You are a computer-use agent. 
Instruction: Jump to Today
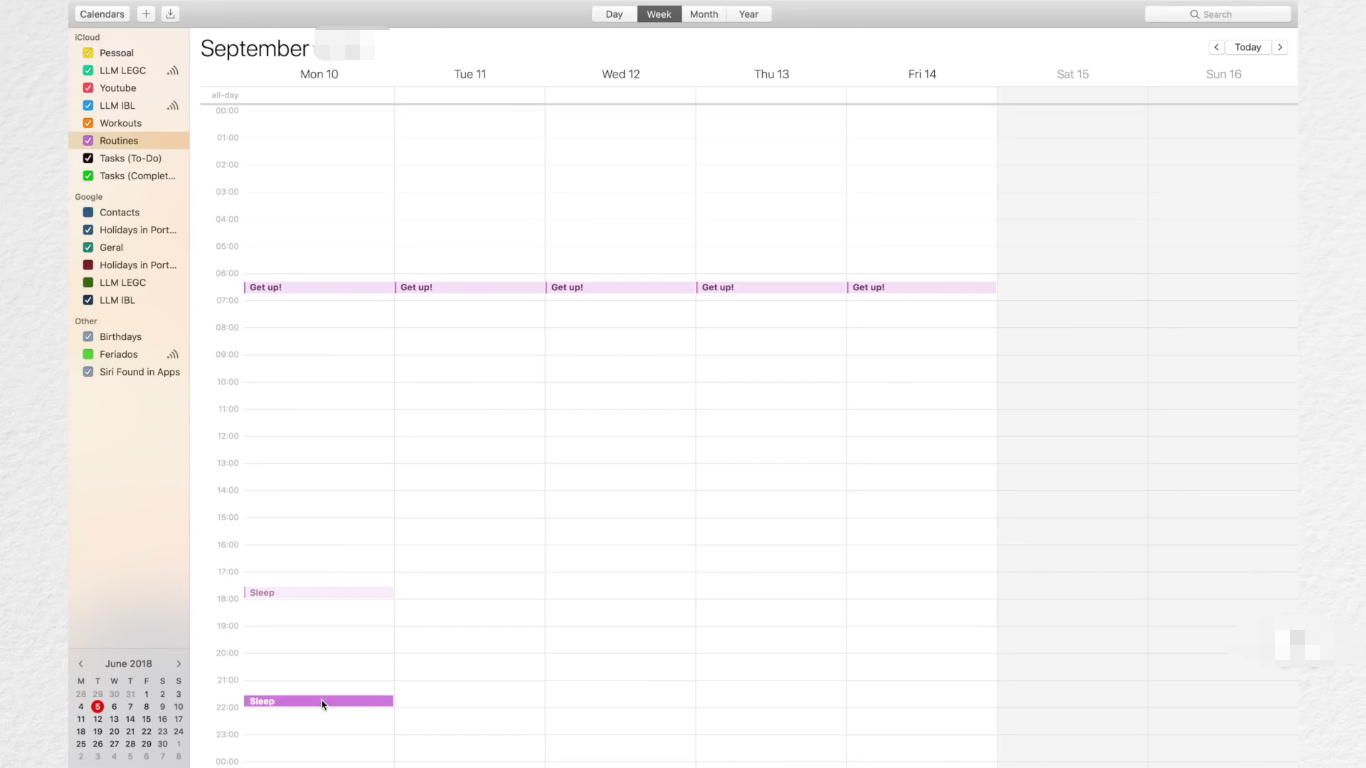pos(1248,47)
